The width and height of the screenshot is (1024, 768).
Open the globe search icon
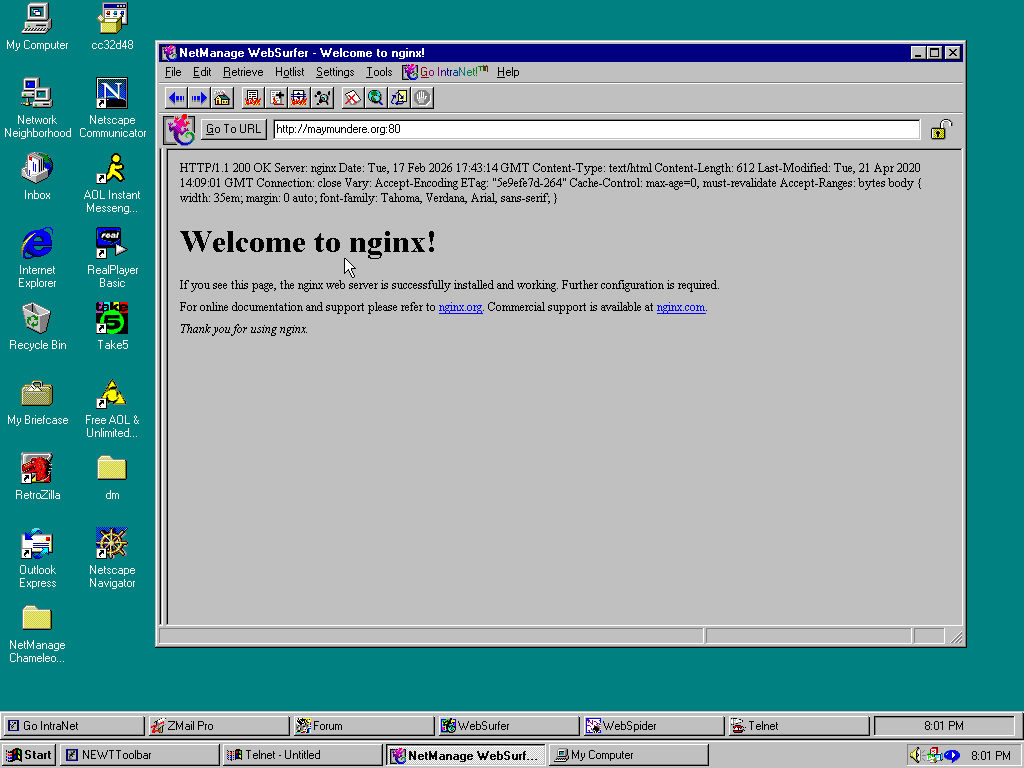[375, 97]
